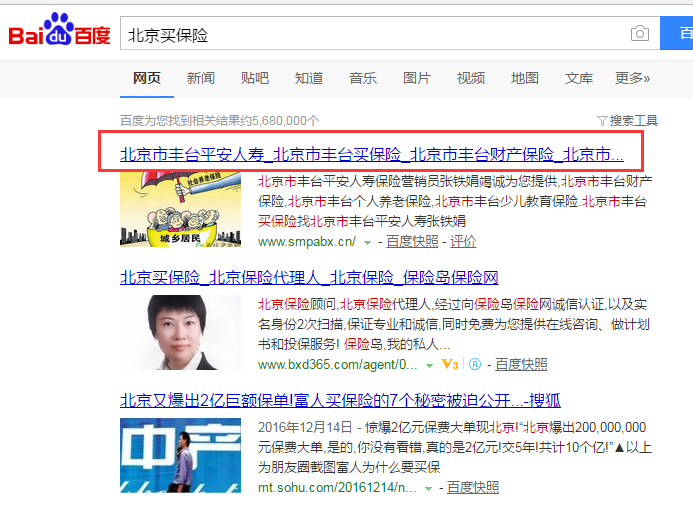Click the blue Baidu search button

point(677,34)
